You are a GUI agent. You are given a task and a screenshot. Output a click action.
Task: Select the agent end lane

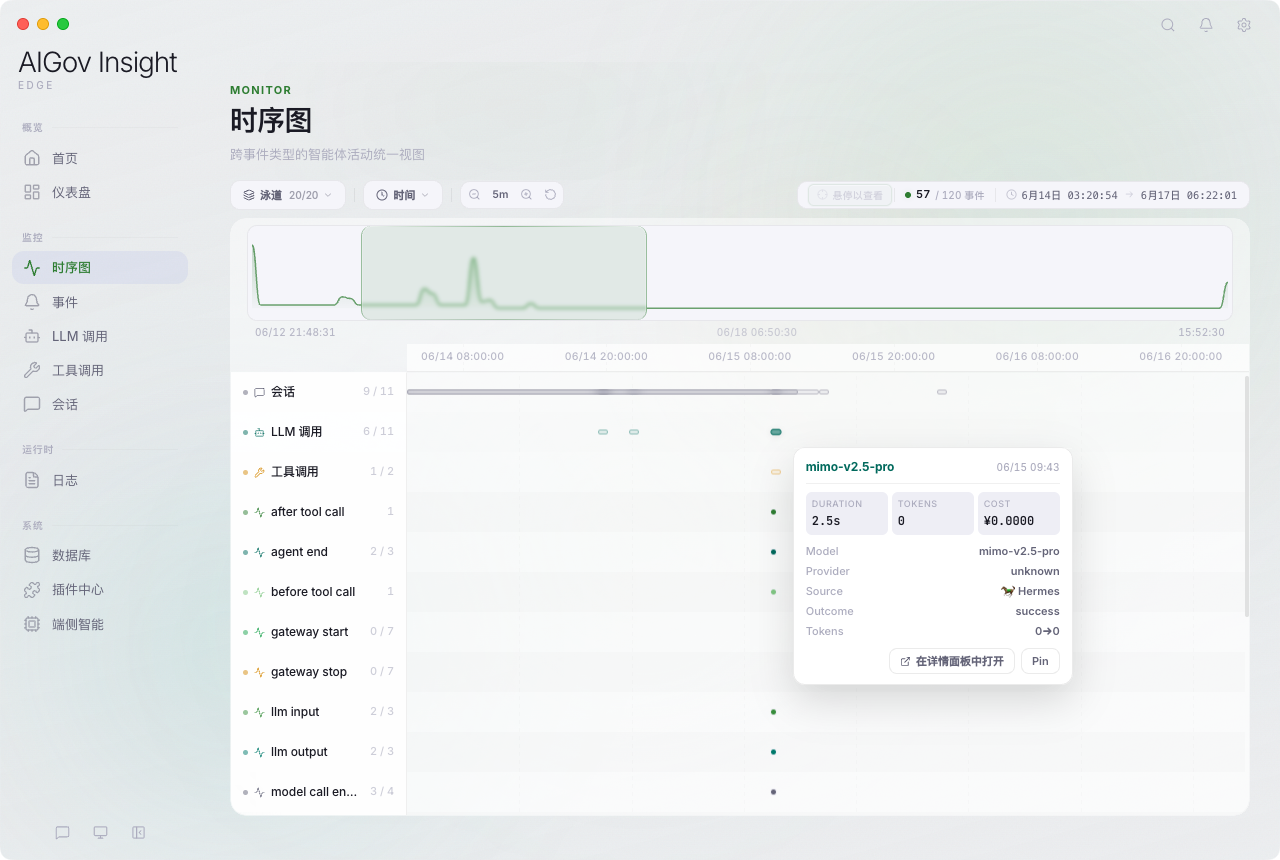point(318,552)
